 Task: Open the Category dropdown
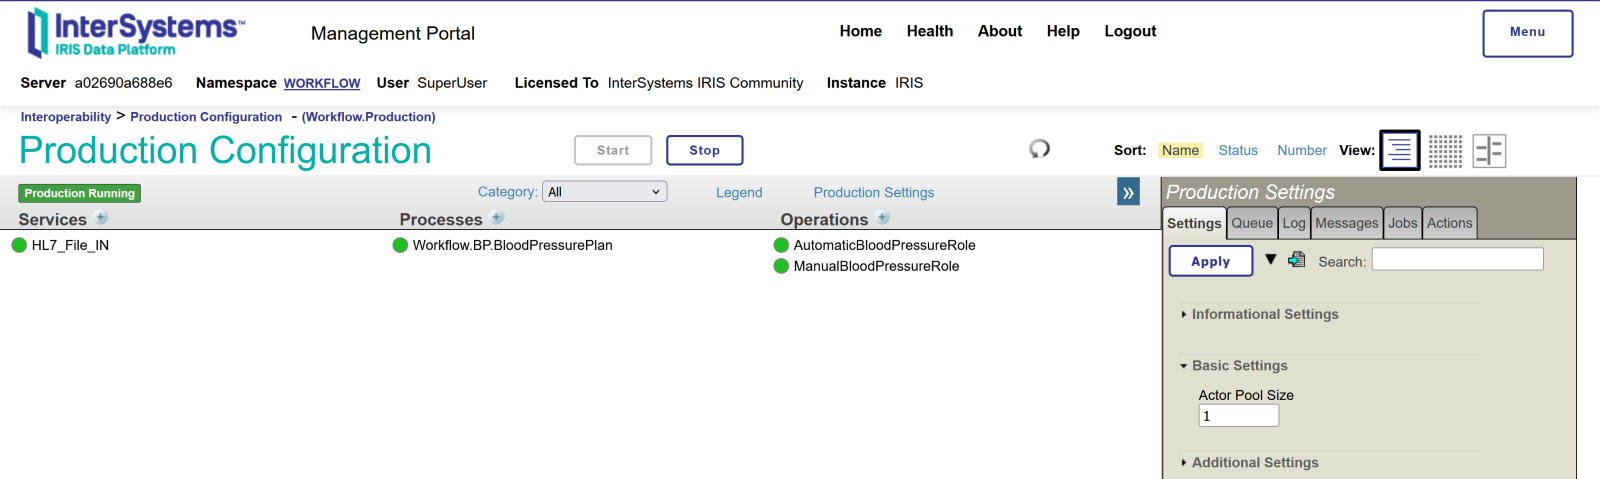604,192
